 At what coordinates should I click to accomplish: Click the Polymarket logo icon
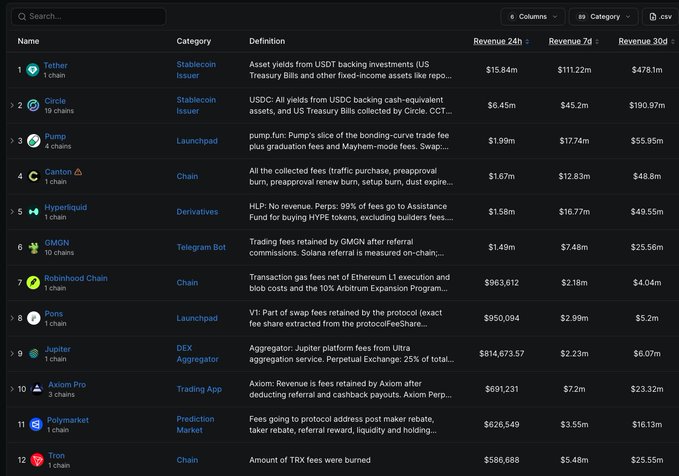[x=36, y=424]
